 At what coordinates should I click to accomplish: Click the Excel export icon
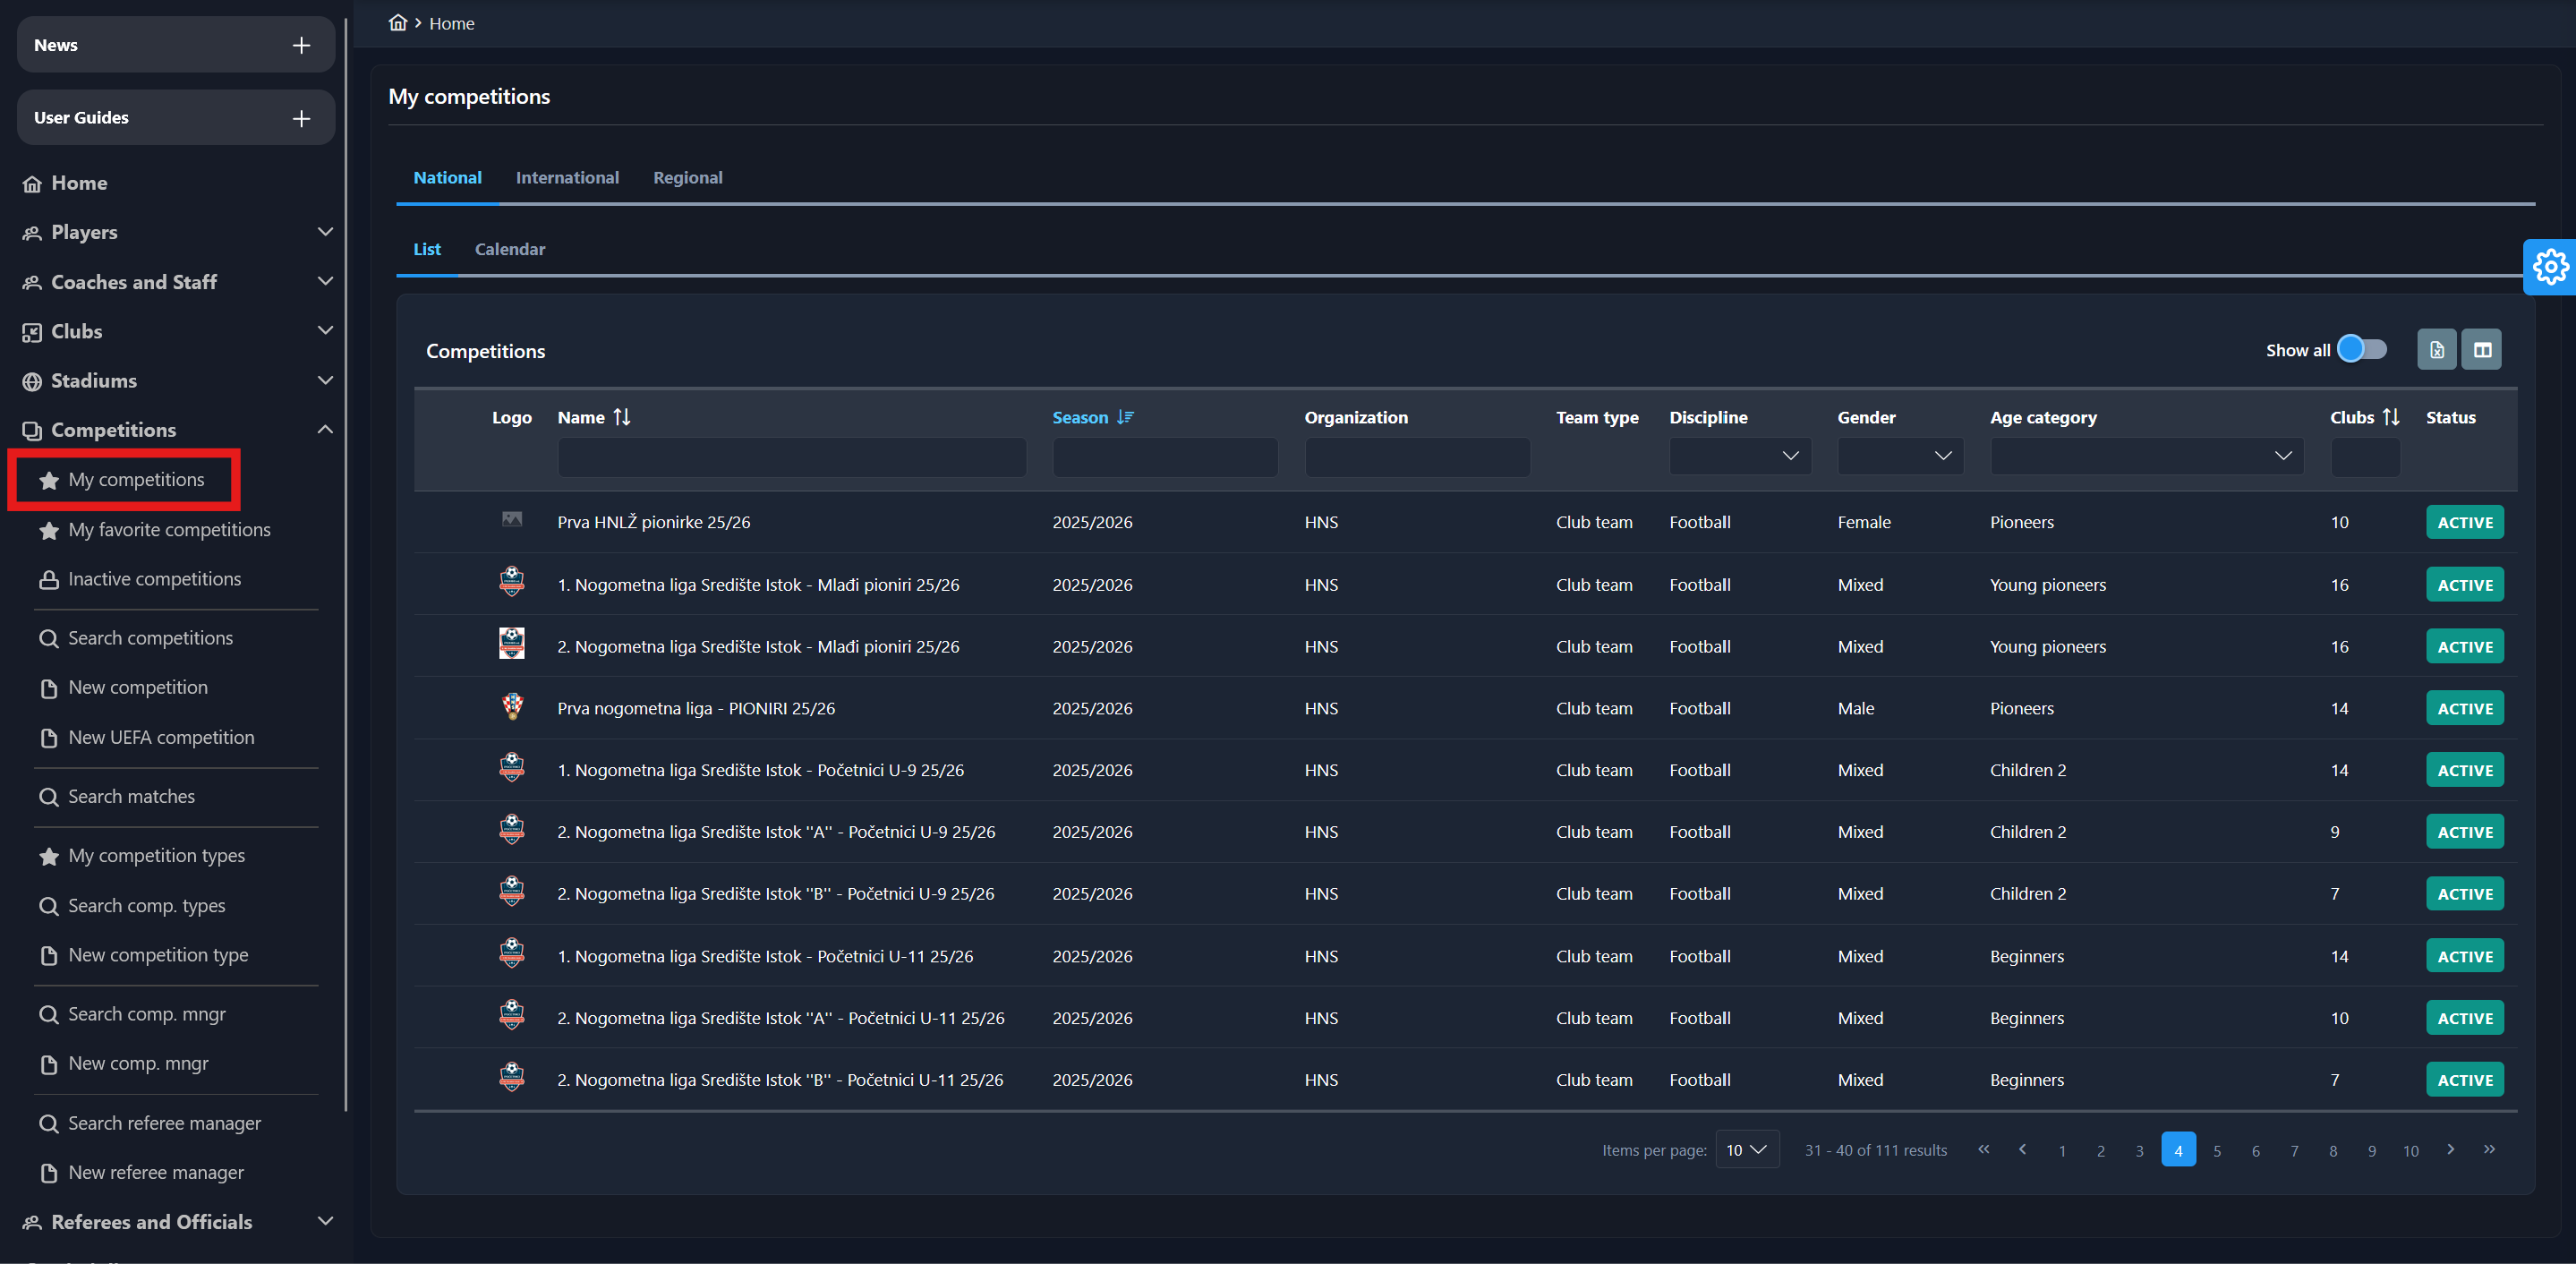click(2436, 350)
